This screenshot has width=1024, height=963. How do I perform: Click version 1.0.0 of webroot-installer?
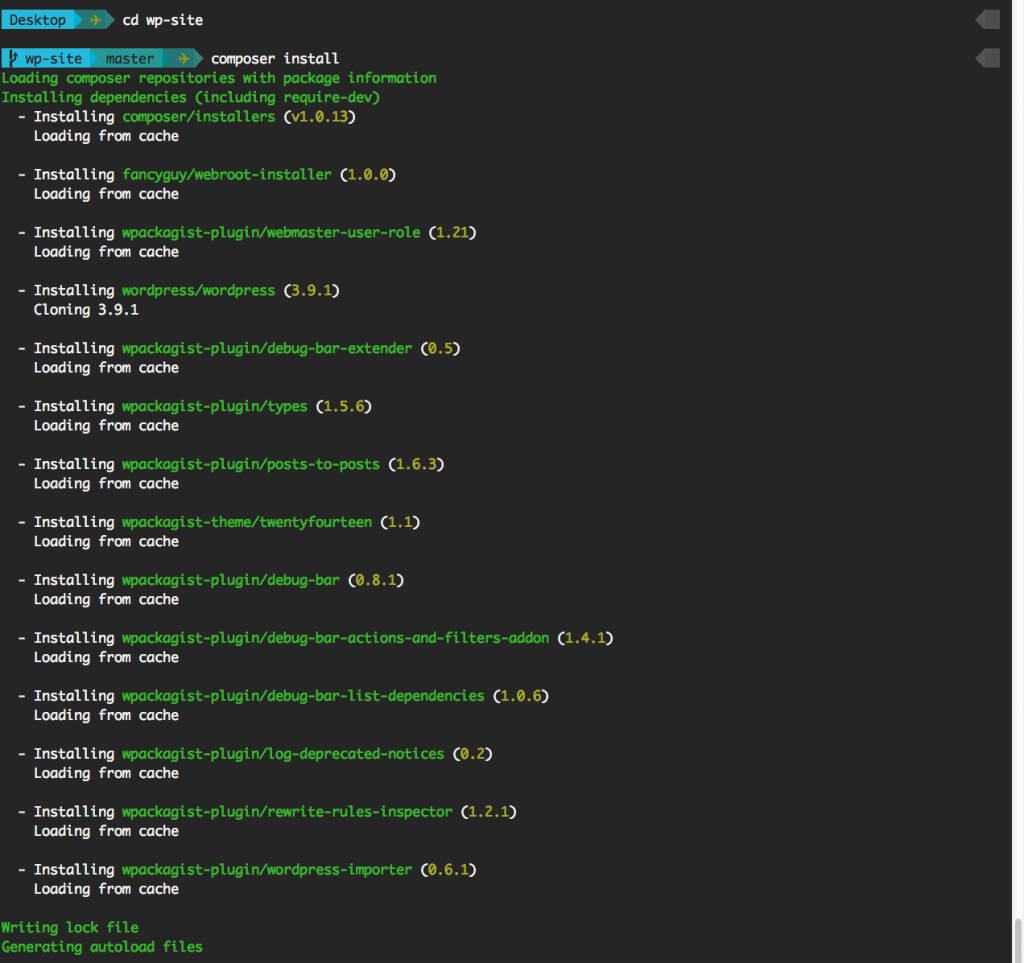368,175
